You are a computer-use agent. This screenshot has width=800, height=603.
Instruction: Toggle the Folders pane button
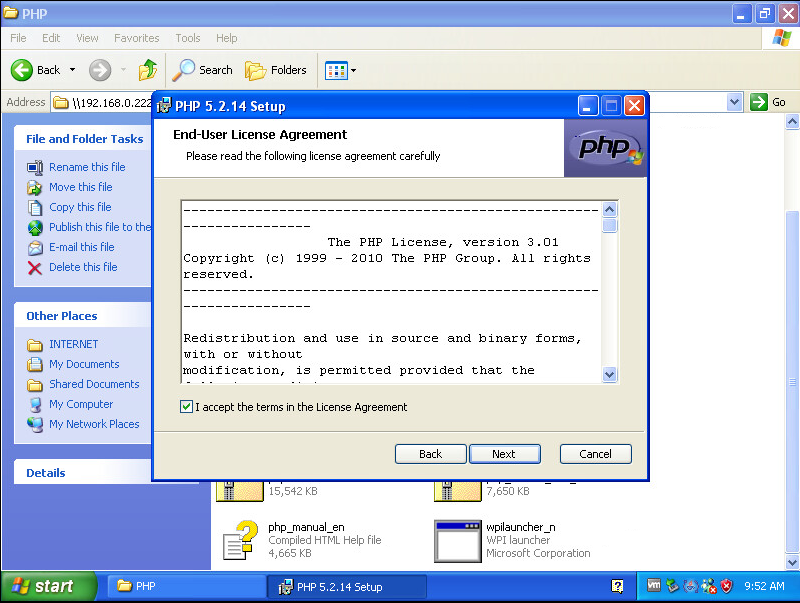click(x=276, y=70)
